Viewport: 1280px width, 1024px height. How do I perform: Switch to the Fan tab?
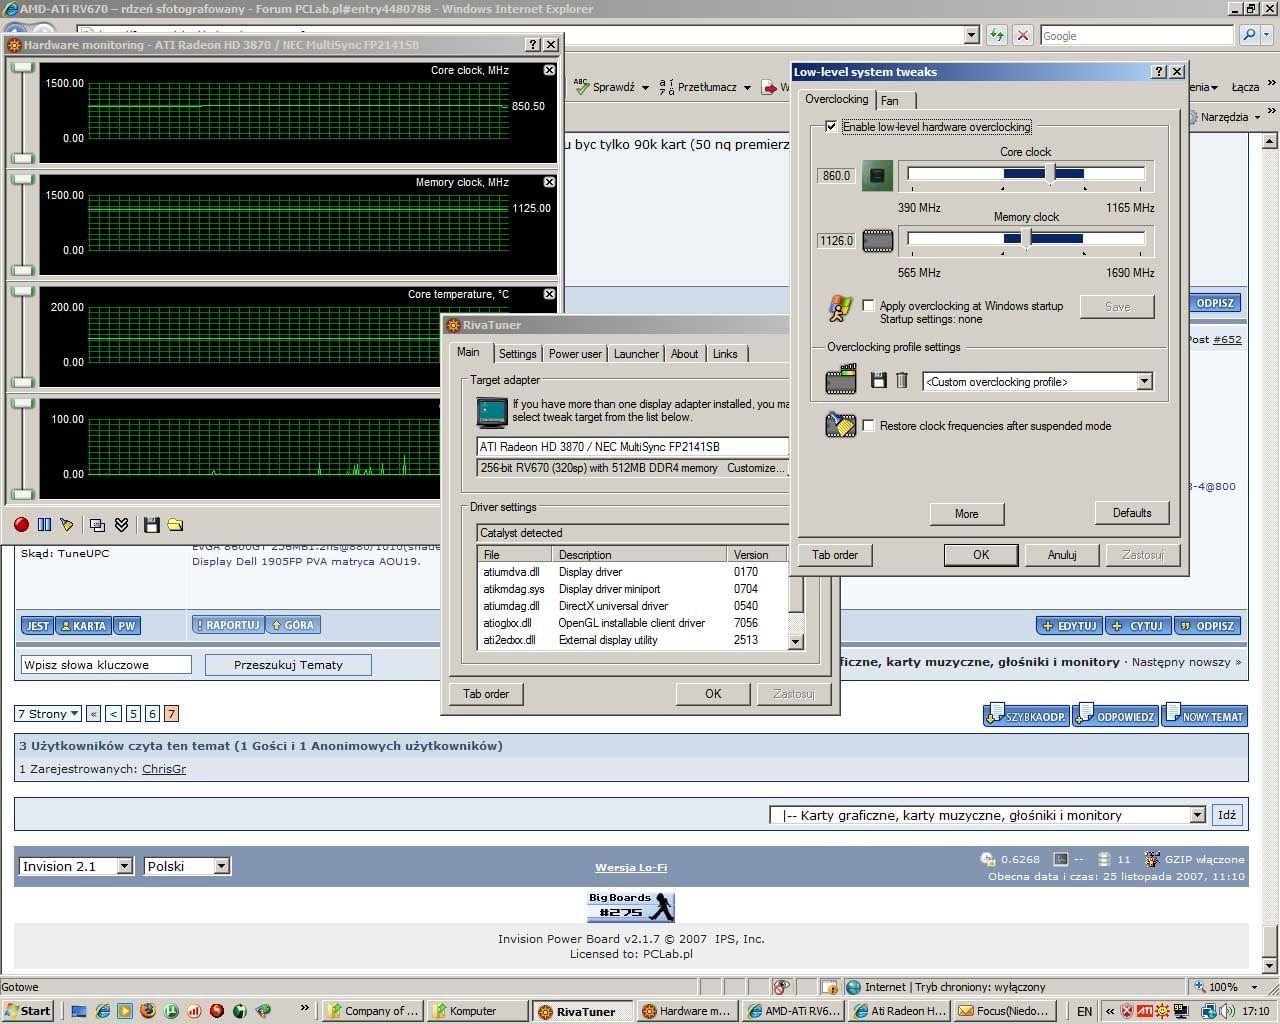pyautogui.click(x=890, y=101)
